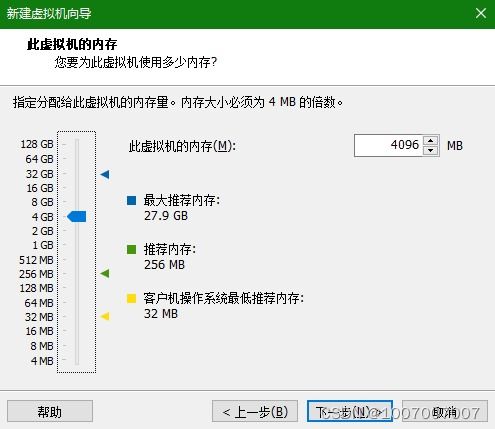Viewport: 495px width, 429px height.
Task: Click the blue memory slider thumb
Action: pyautogui.click(x=77, y=216)
